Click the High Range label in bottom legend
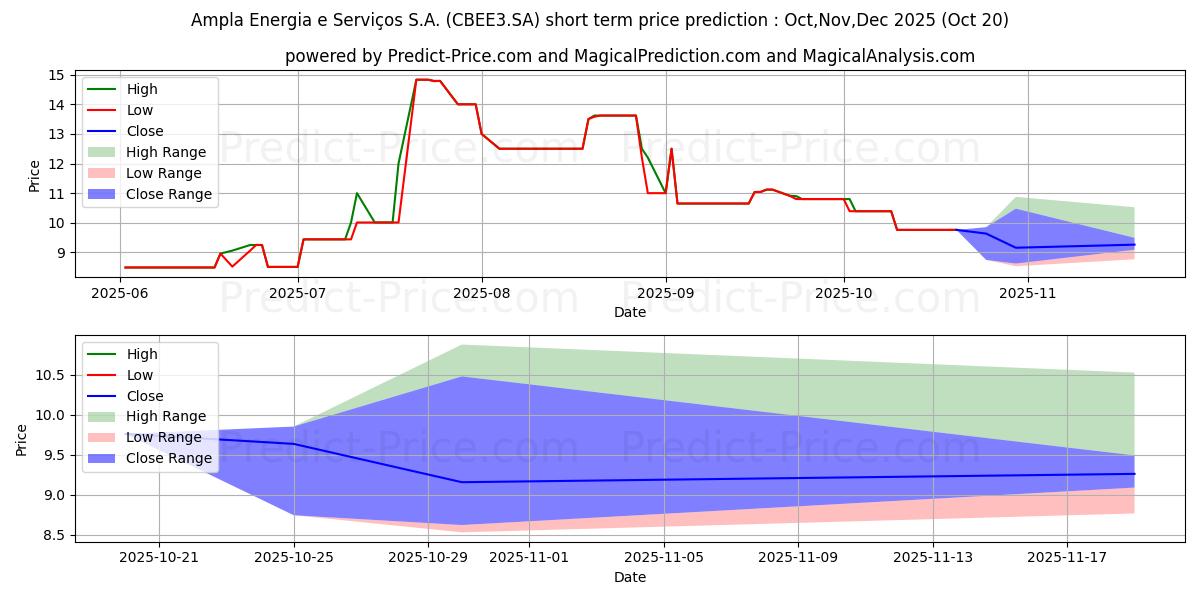Viewport: 1200px width, 600px height. pyautogui.click(x=166, y=417)
